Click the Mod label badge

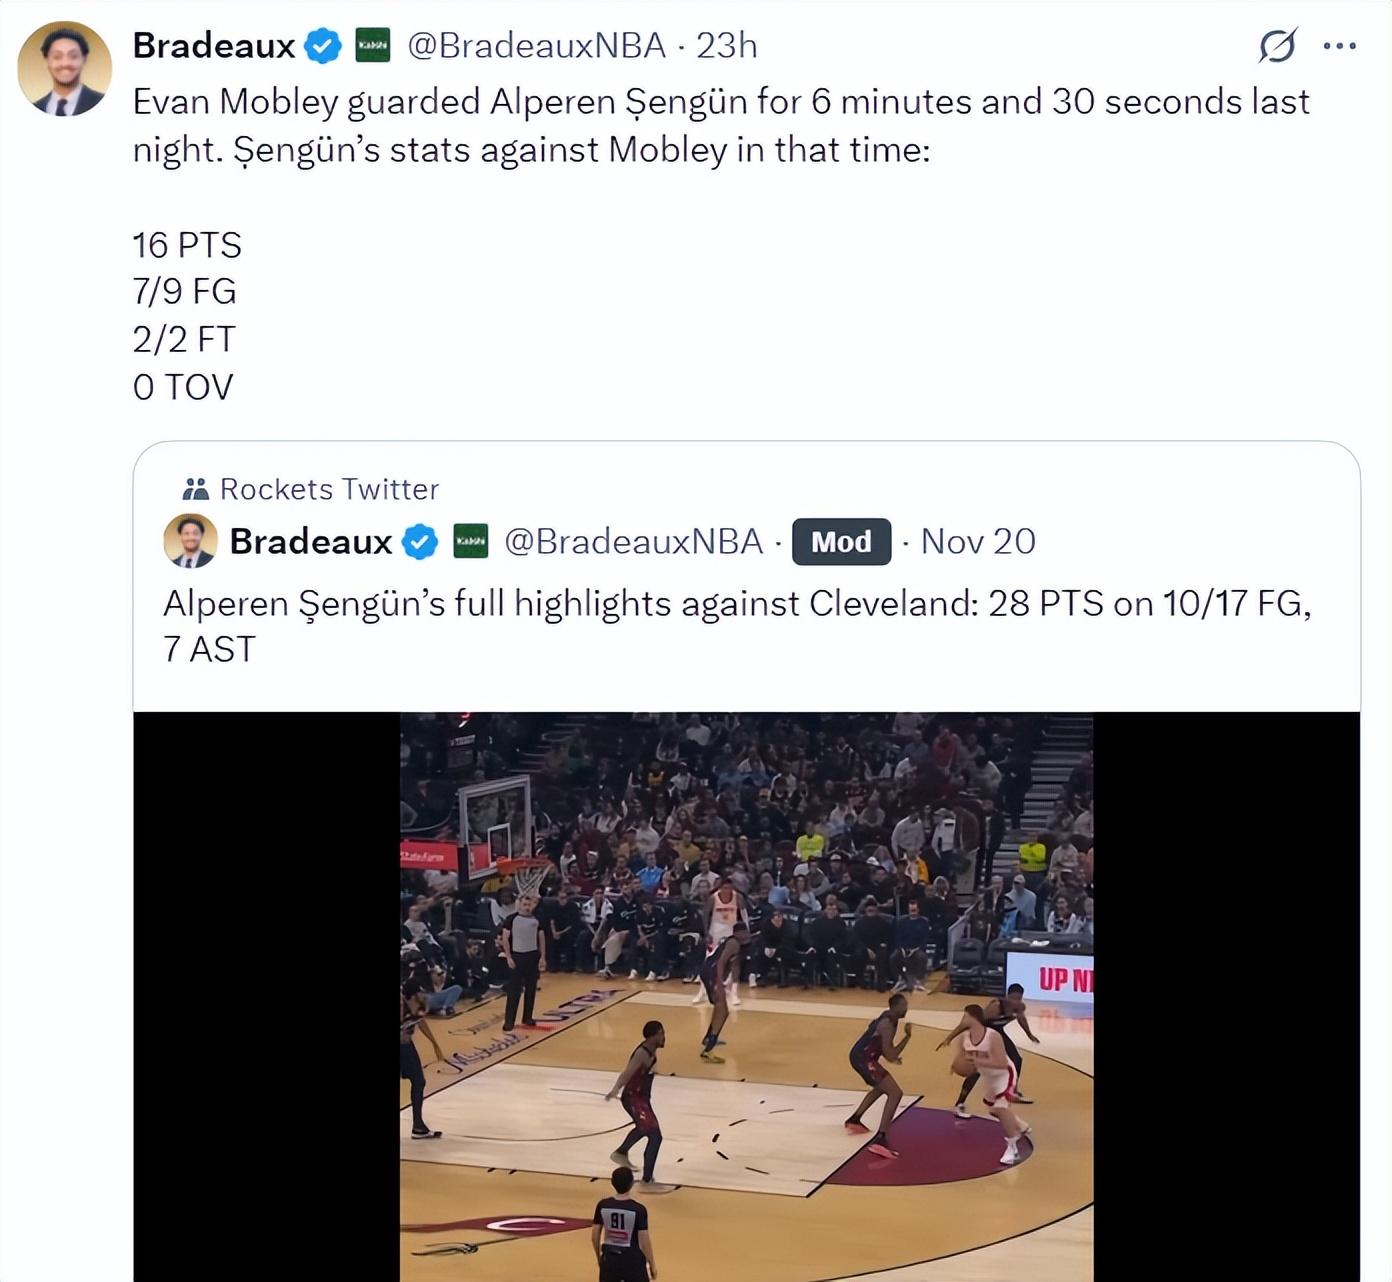click(x=841, y=542)
